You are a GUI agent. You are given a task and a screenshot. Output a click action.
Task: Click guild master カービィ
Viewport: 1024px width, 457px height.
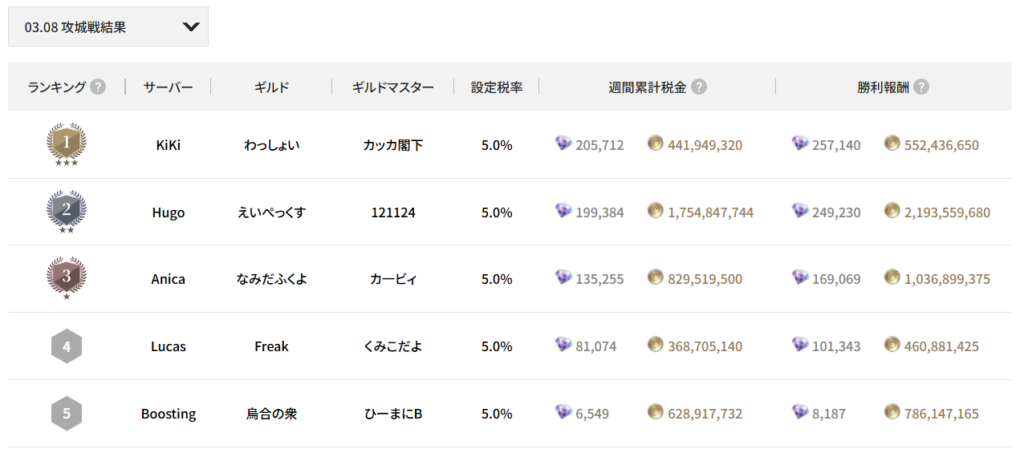tap(393, 279)
